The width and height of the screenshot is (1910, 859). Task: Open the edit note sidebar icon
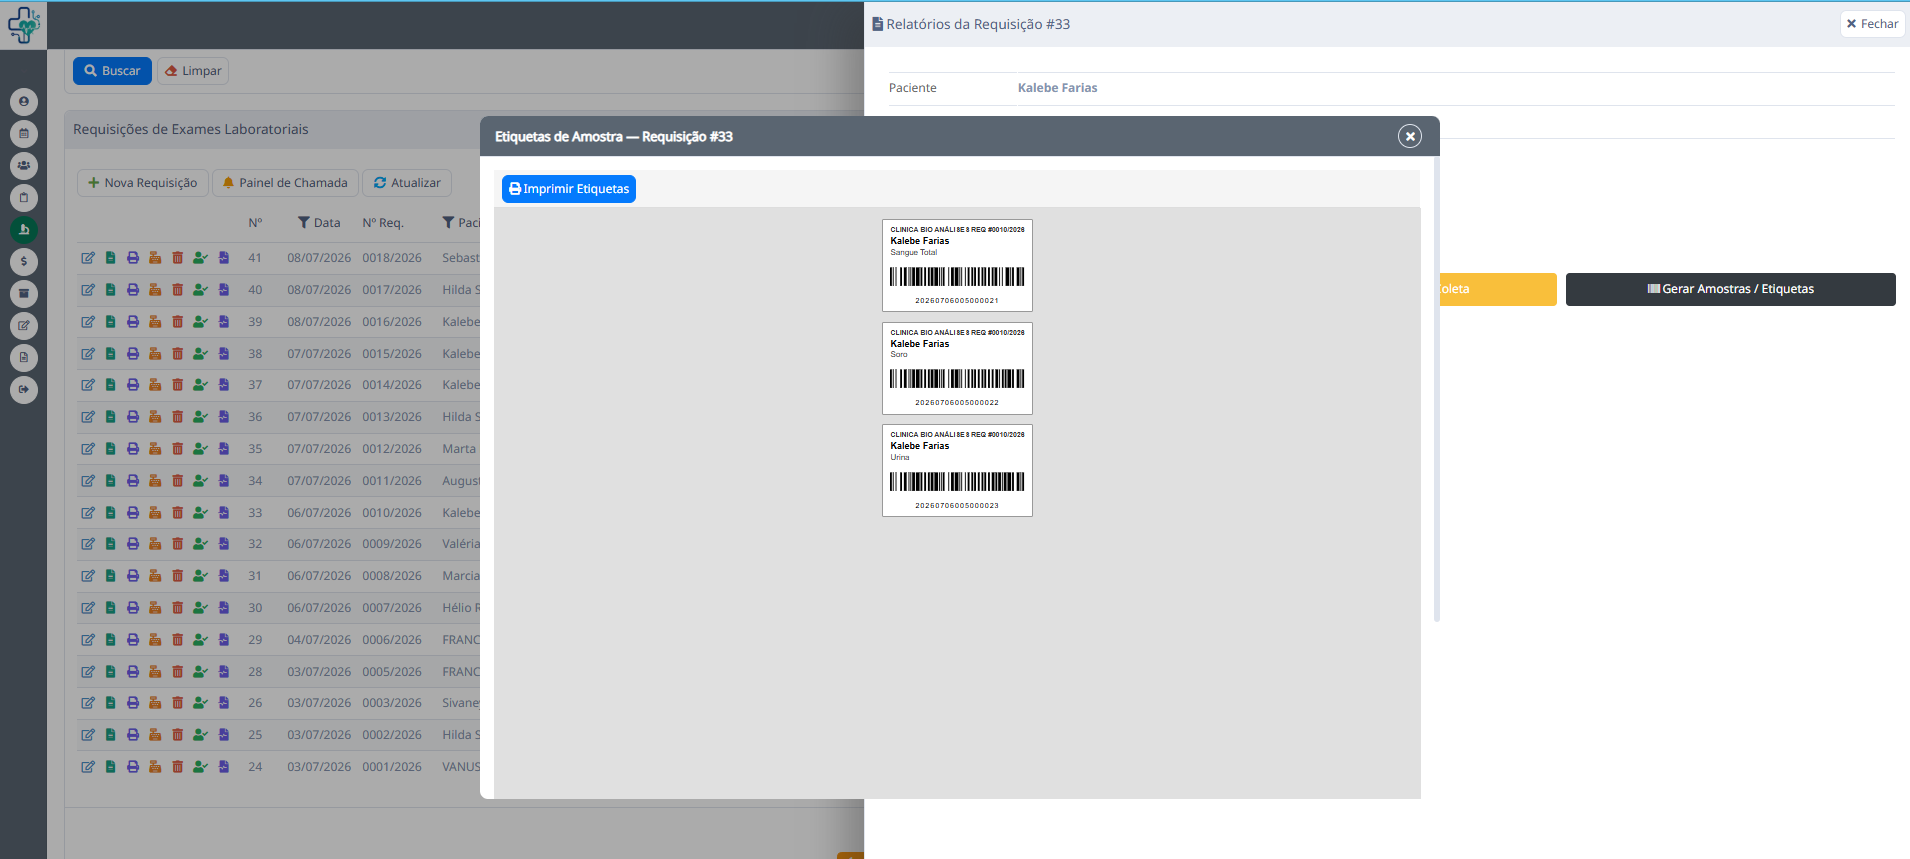(x=24, y=326)
